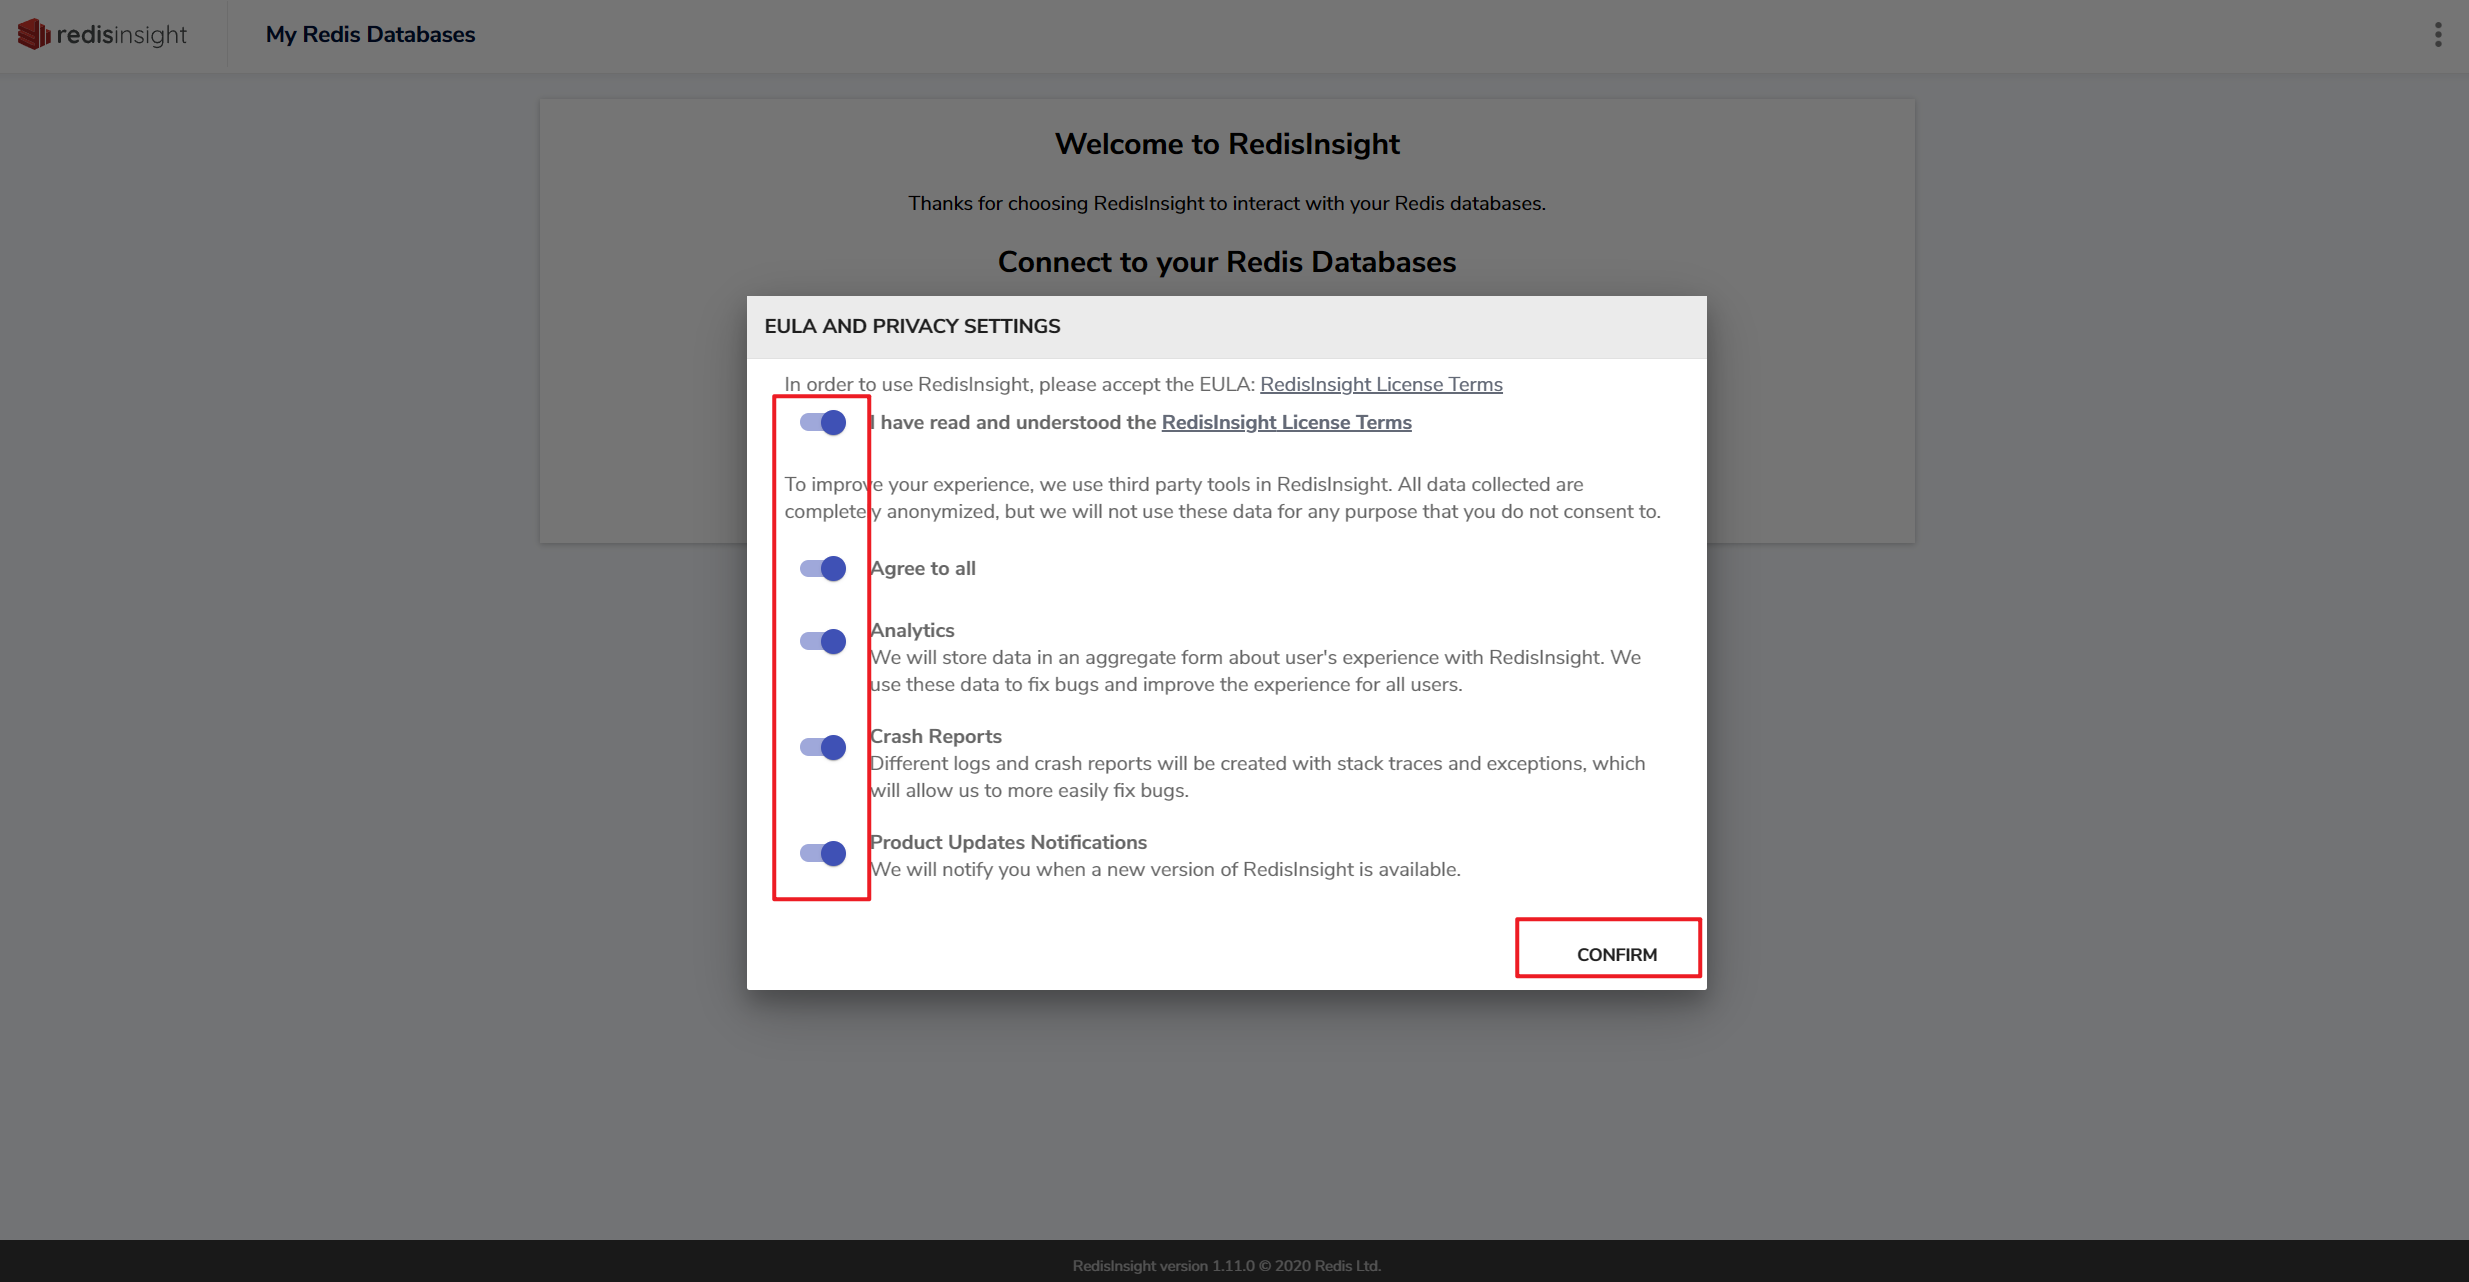The height and width of the screenshot is (1282, 2469).
Task: Open bold RedisInsight License Terms link
Action: coord(1286,423)
